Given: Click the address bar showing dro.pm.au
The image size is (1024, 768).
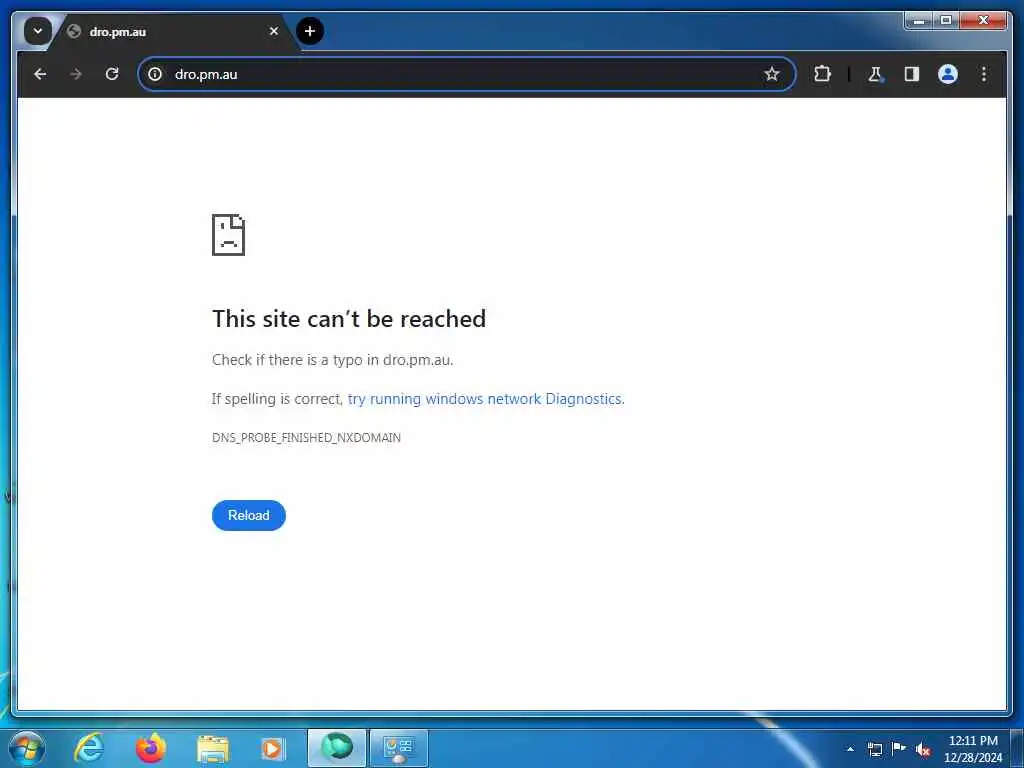Looking at the screenshot, I should click(466, 74).
